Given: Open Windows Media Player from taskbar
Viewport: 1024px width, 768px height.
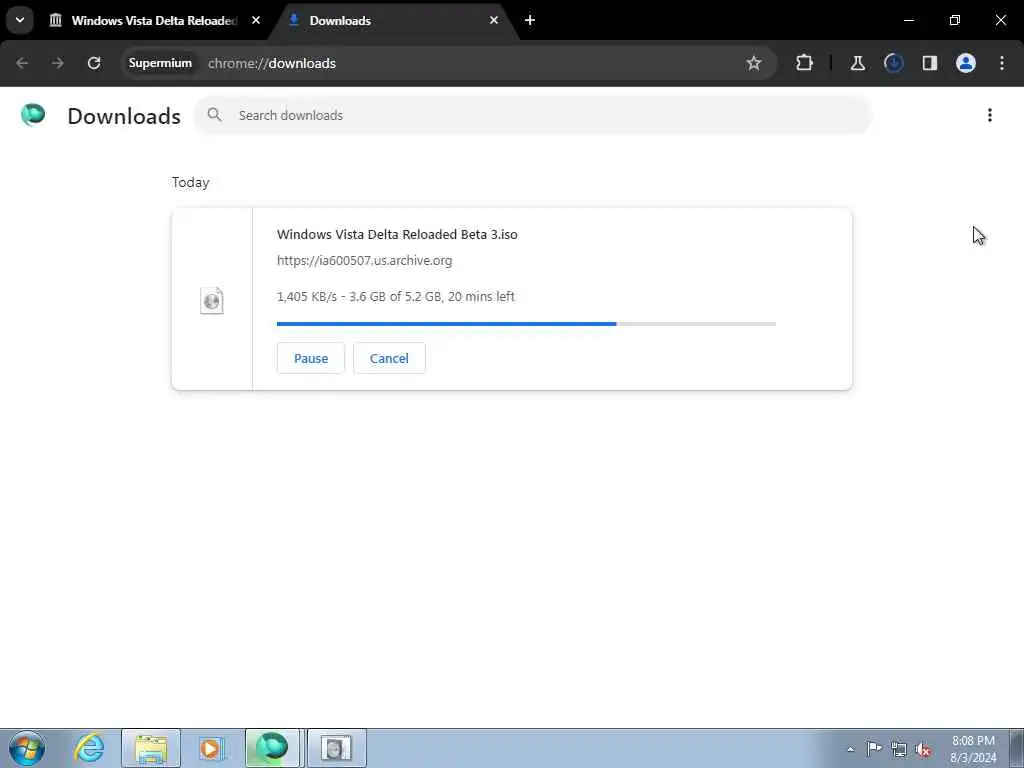Looking at the screenshot, I should click(212, 748).
